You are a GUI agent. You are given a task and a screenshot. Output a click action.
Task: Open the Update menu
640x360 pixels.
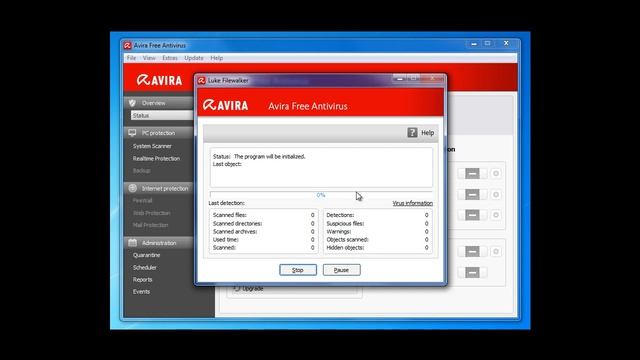click(x=194, y=58)
